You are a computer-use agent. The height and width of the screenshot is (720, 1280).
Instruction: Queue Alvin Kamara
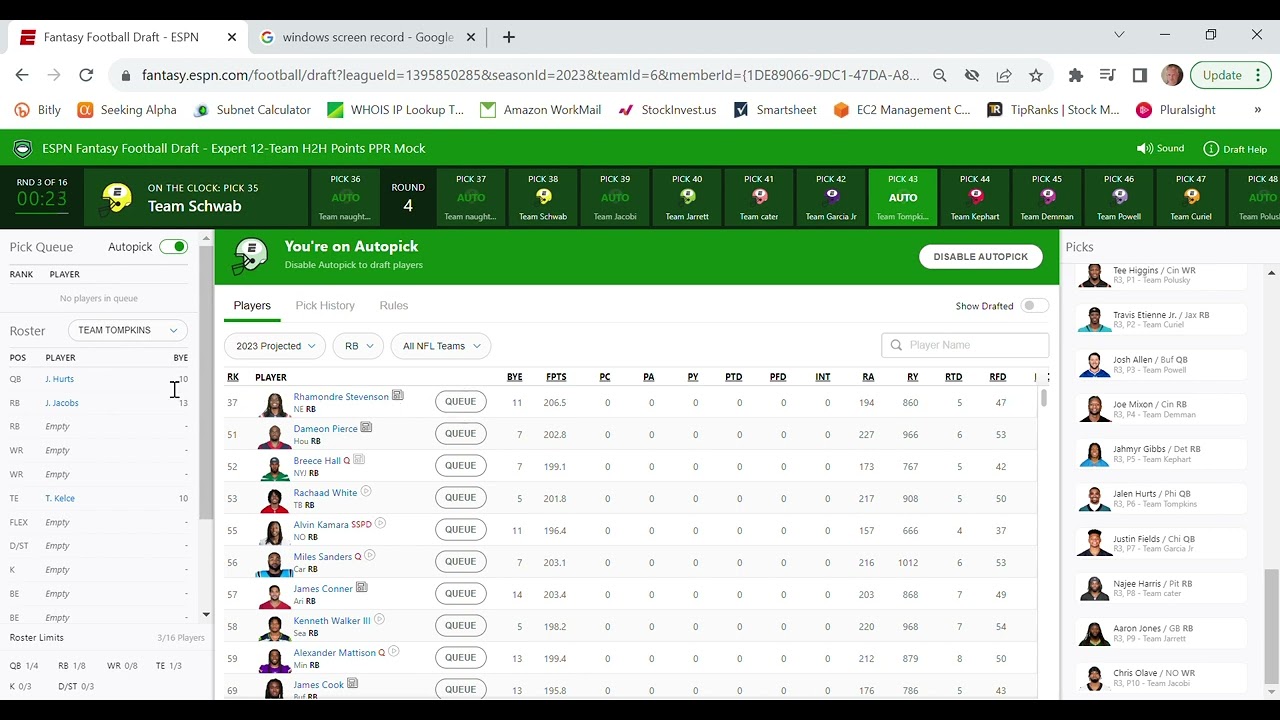[461, 530]
